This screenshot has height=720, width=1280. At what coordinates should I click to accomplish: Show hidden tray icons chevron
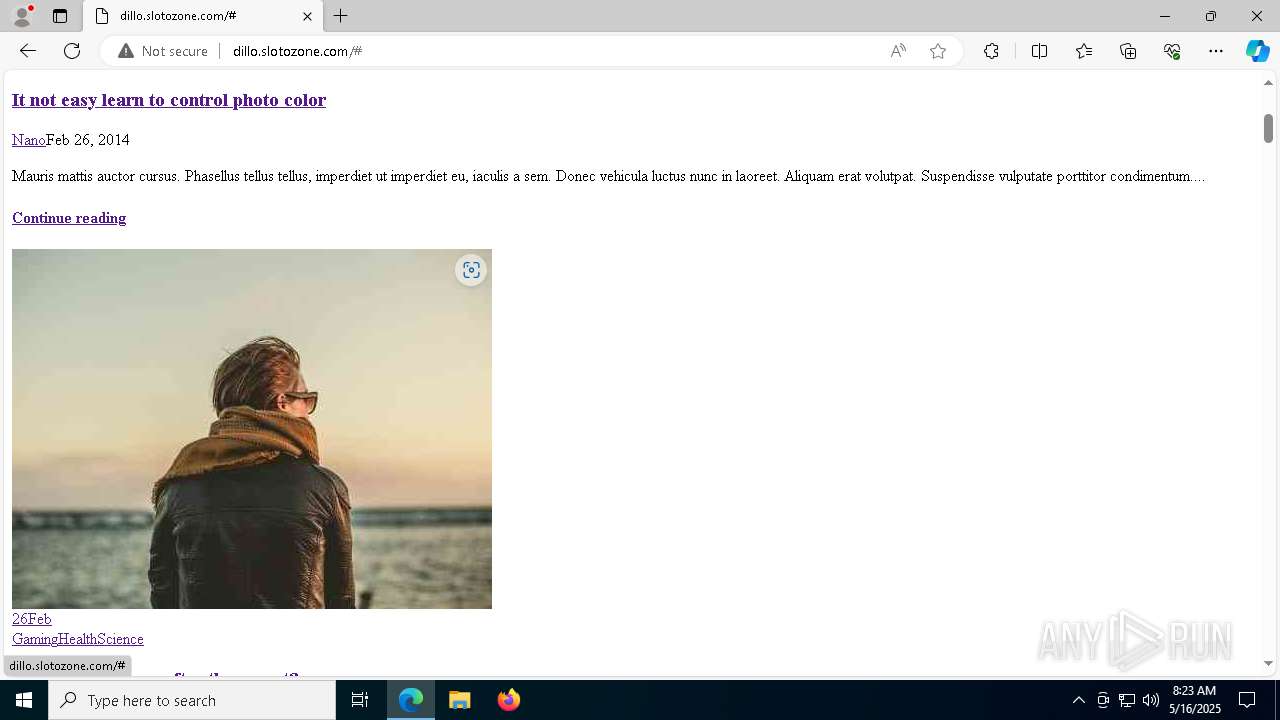1078,700
